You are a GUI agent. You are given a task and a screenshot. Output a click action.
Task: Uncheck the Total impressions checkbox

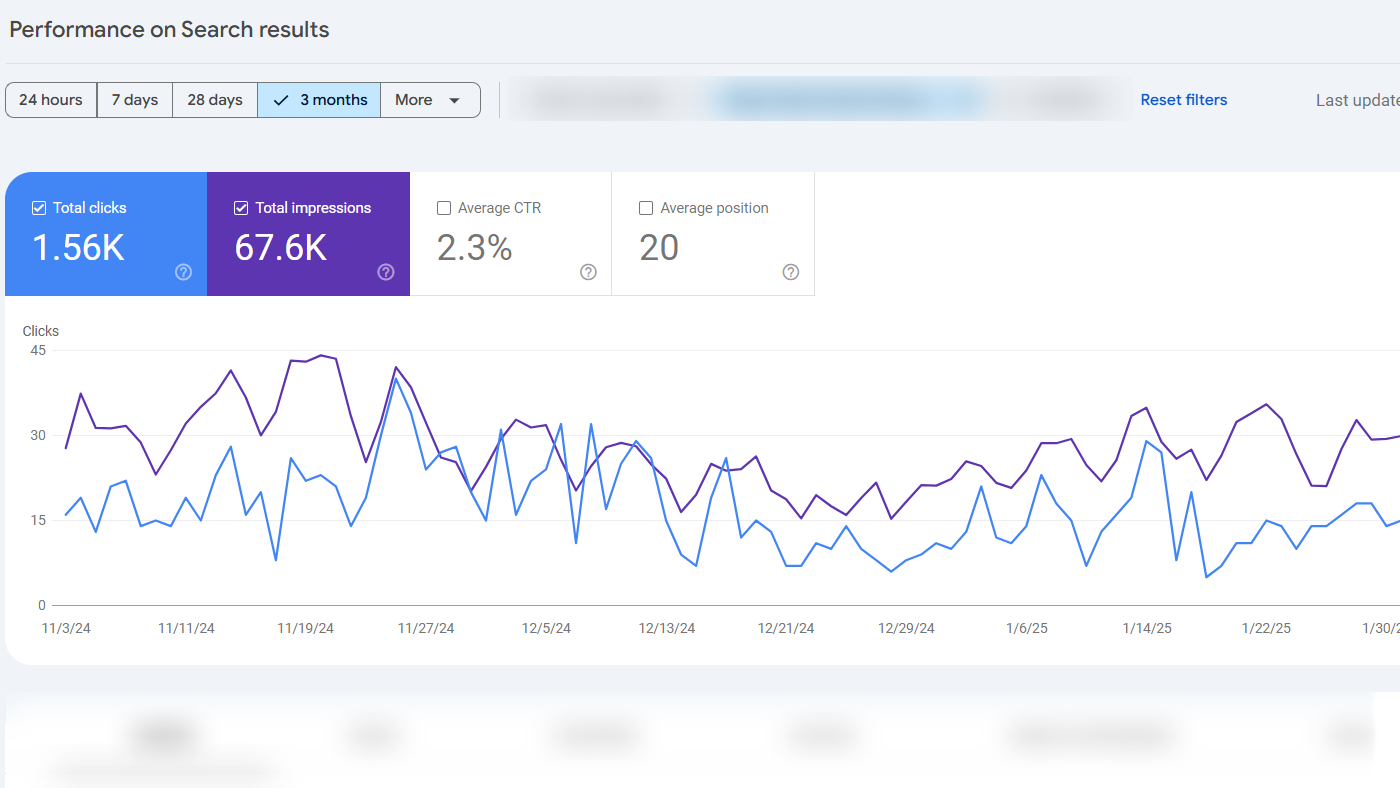coord(241,208)
